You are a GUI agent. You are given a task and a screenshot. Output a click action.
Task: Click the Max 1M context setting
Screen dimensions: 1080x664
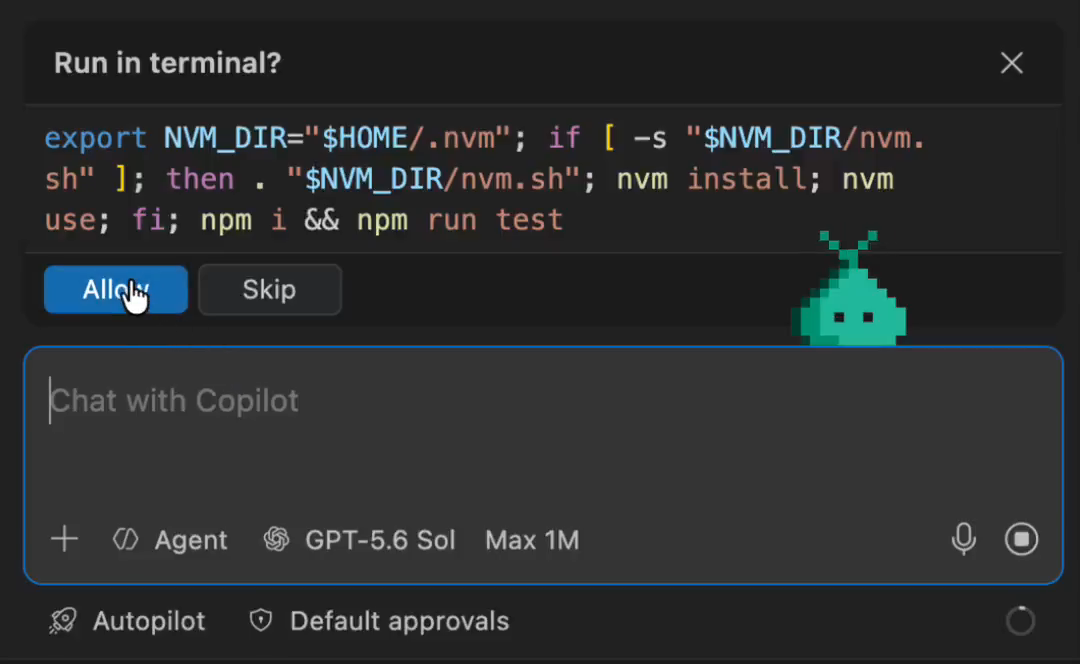tap(532, 540)
